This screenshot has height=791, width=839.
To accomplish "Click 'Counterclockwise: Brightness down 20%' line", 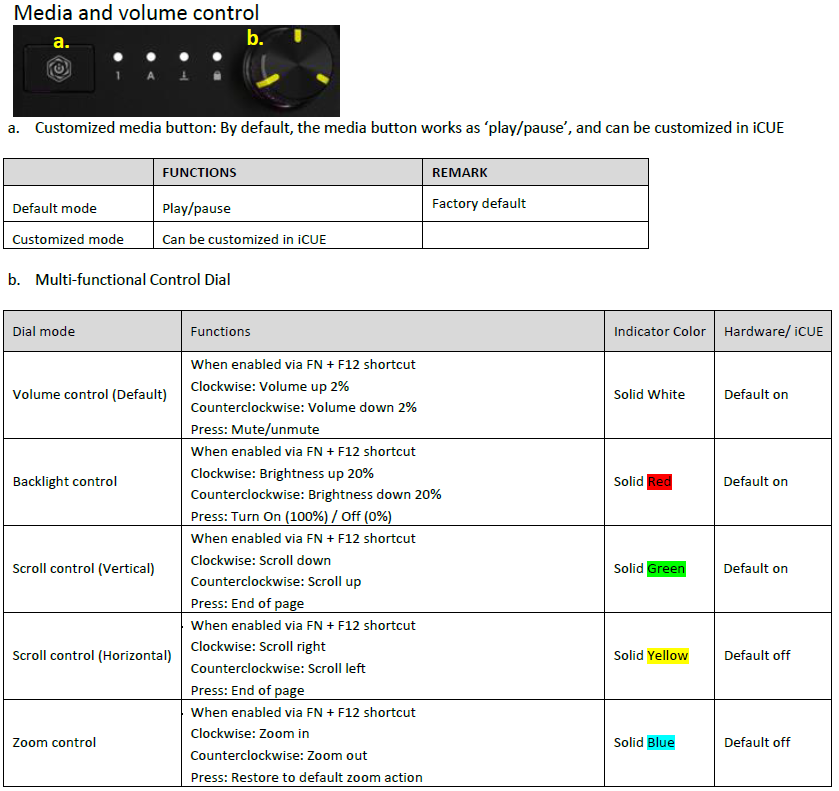I will coord(316,495).
